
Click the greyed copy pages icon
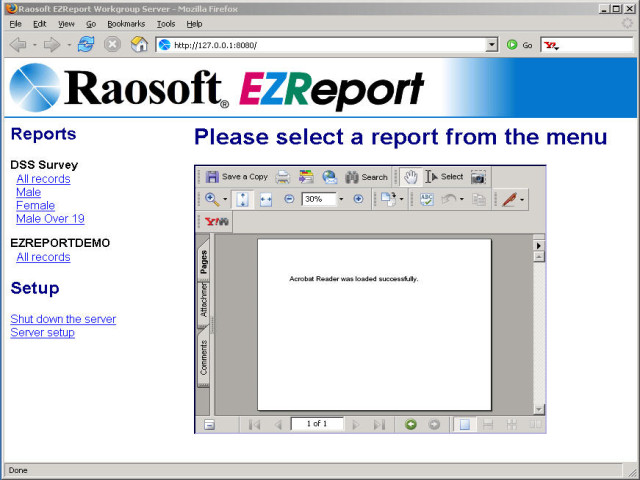(x=479, y=199)
